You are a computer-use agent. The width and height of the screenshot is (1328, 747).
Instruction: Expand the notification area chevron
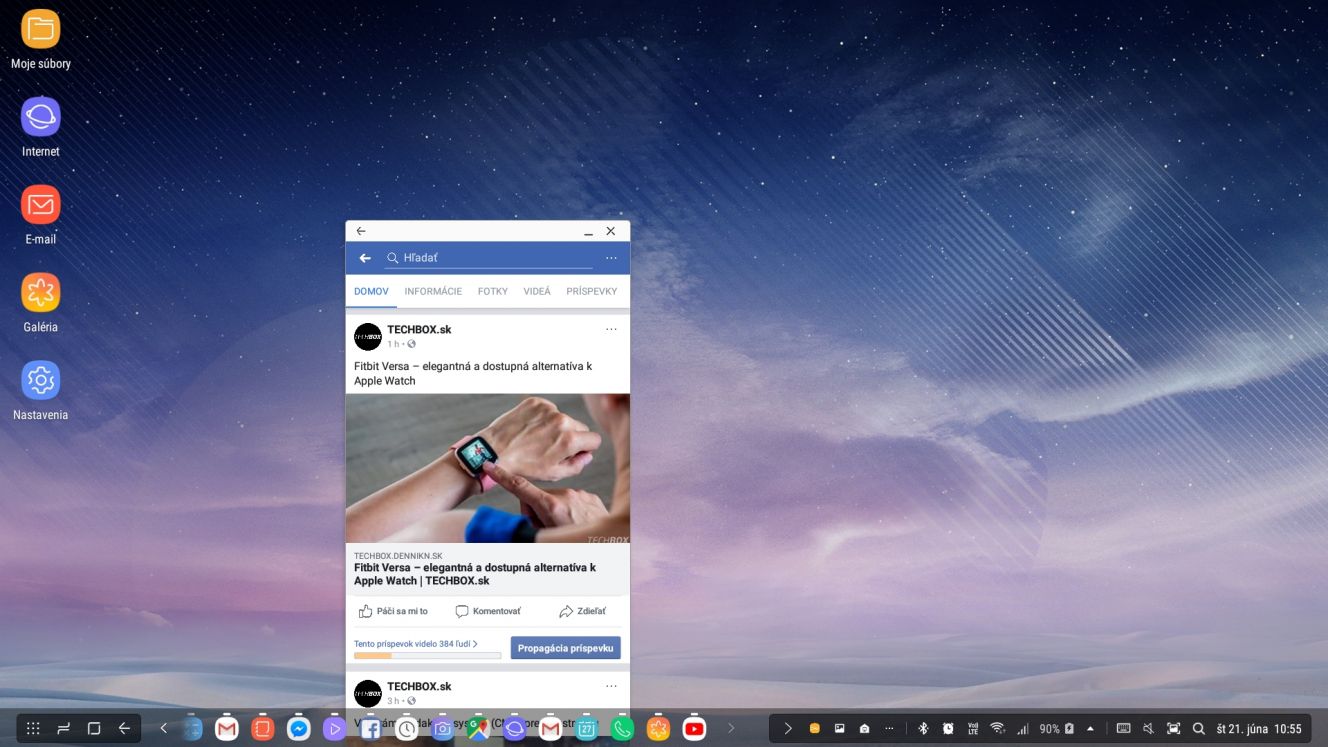788,729
